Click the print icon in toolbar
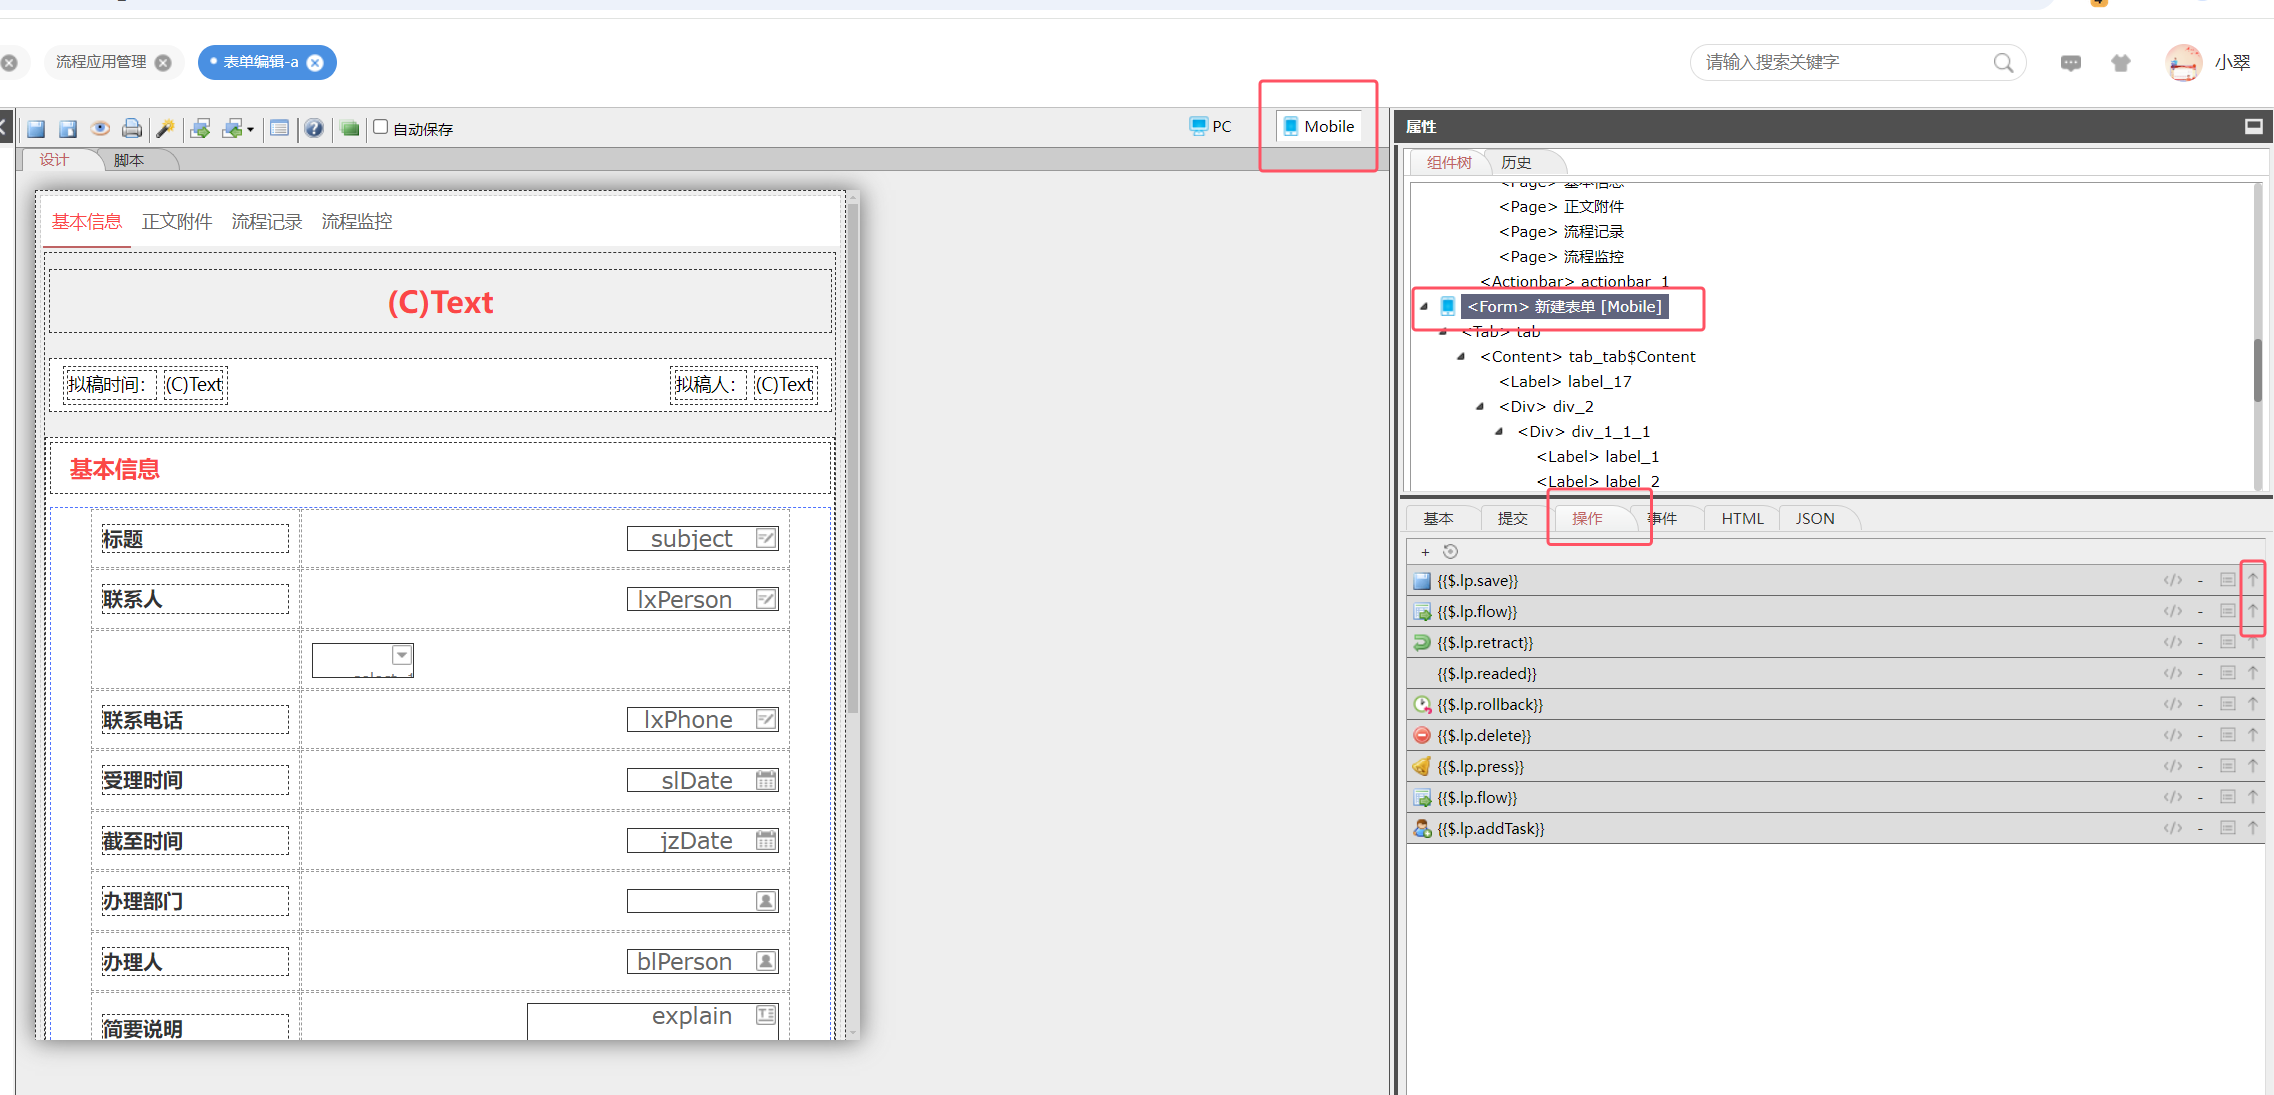The width and height of the screenshot is (2274, 1095). pyautogui.click(x=131, y=128)
